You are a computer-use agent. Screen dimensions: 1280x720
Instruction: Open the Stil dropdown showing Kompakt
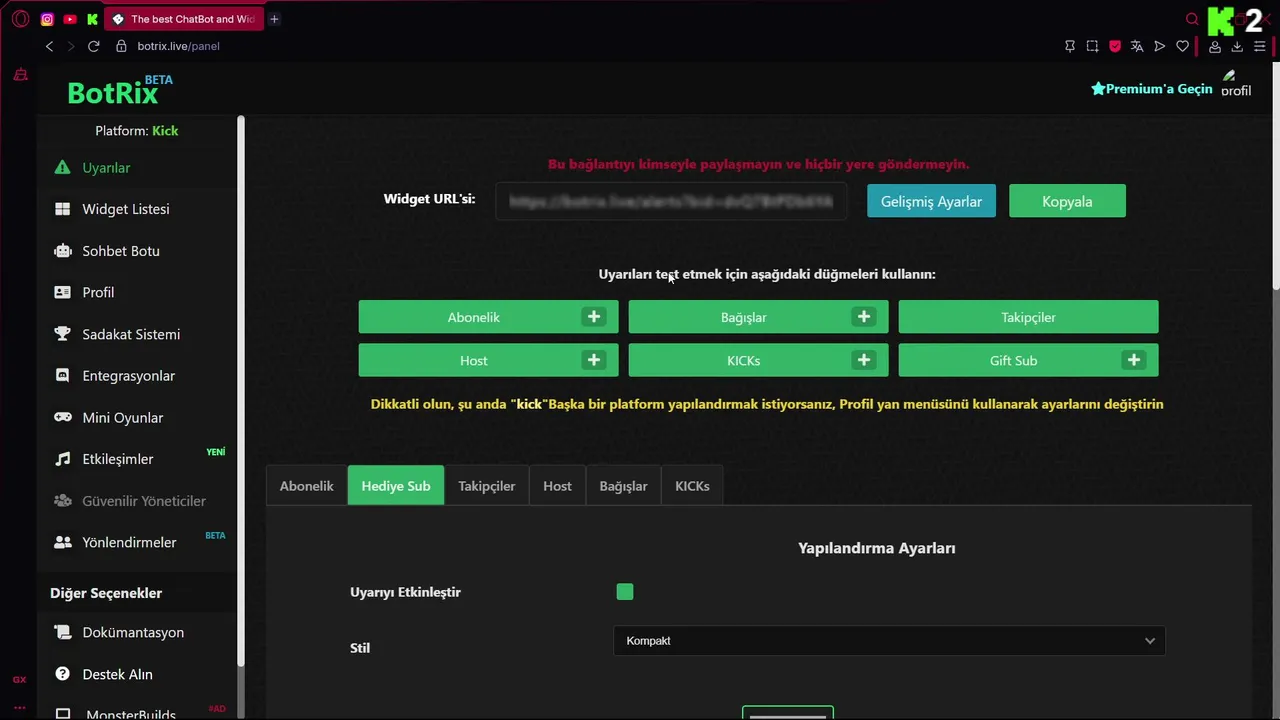click(x=889, y=641)
